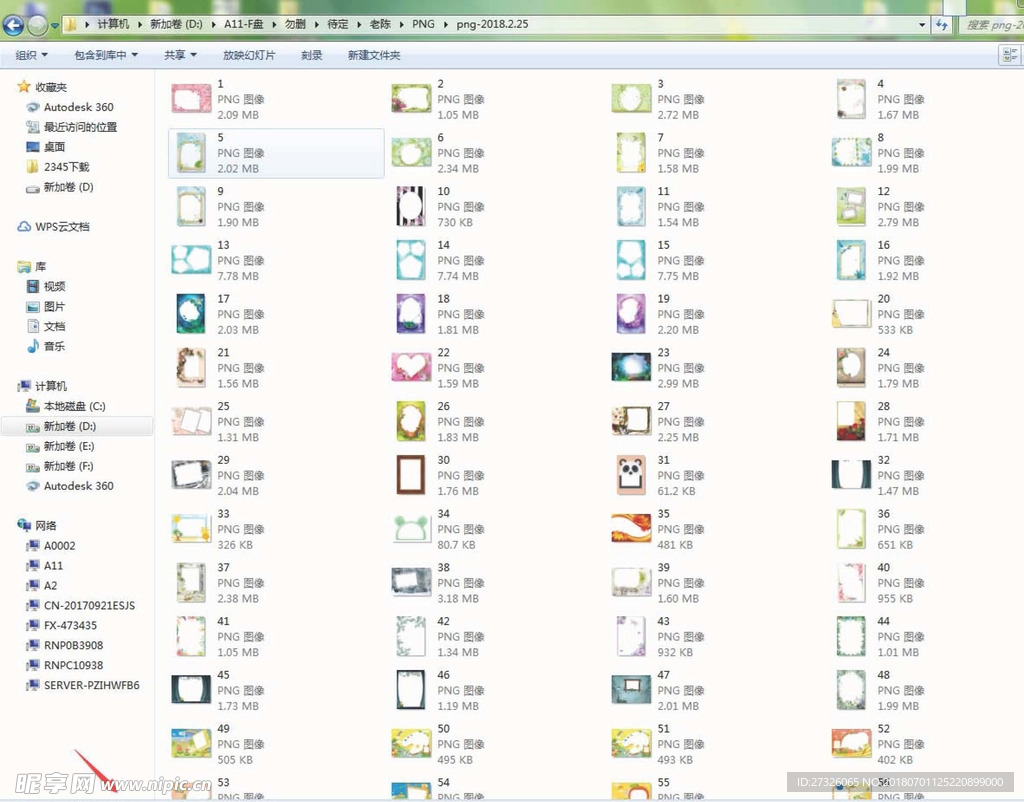This screenshot has width=1024, height=802.
Task: Open Autodesk 360 under 收藏夹 favorites
Action: [78, 107]
